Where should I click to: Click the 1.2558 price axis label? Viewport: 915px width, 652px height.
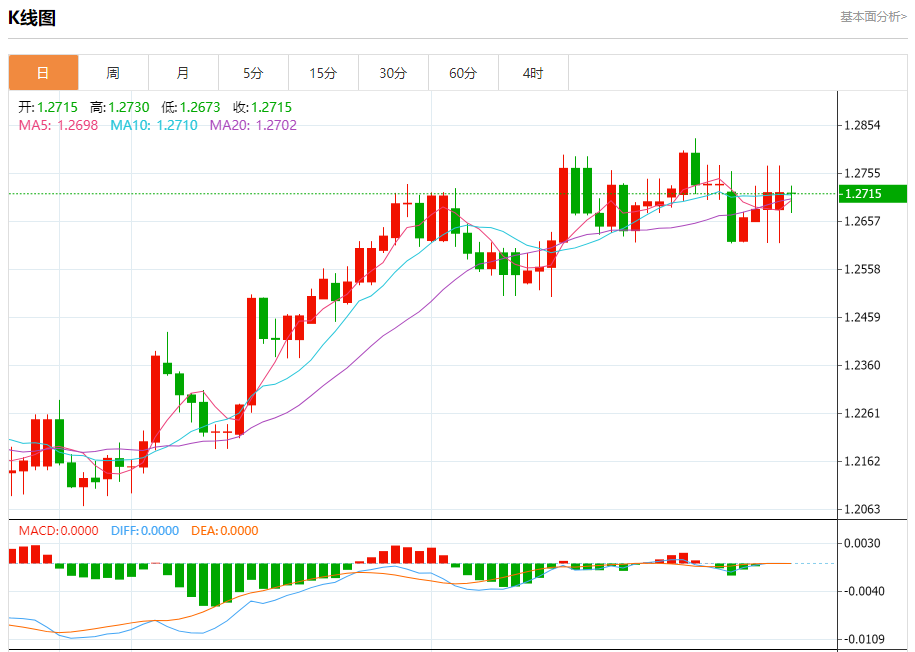(862, 269)
